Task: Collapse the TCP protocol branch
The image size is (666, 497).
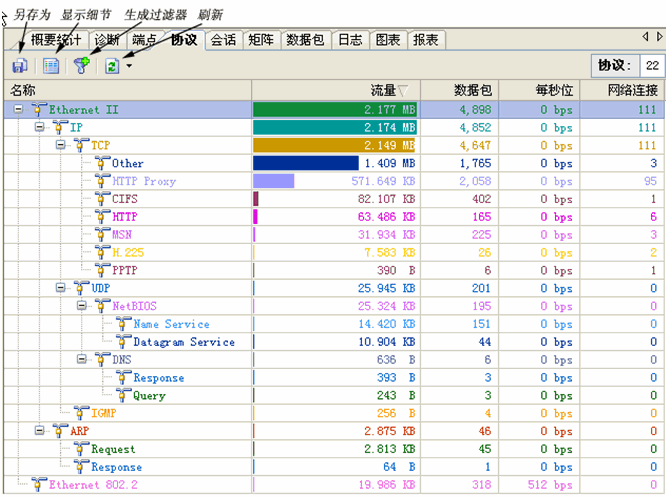Action: (x=61, y=146)
